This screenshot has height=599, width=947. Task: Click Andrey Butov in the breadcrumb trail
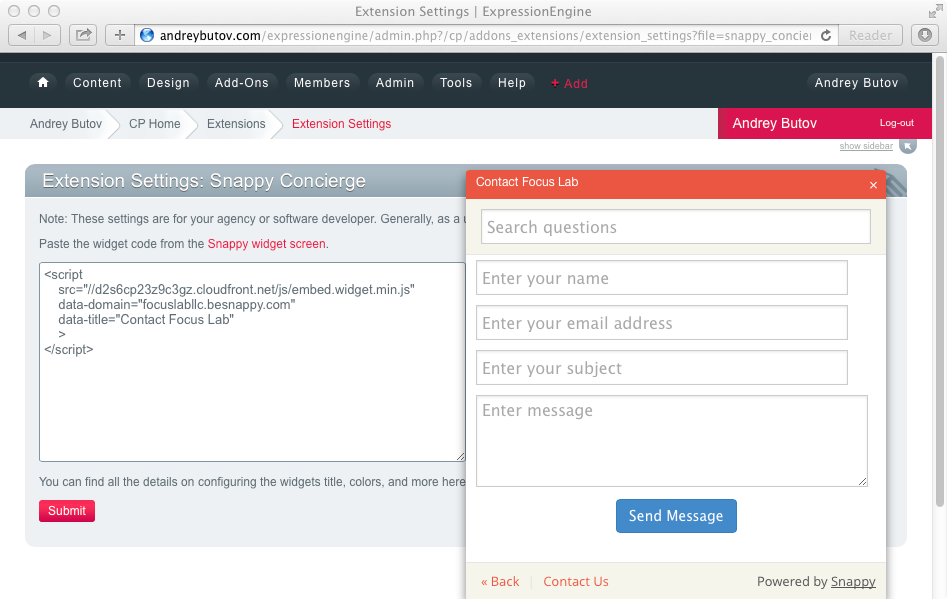coord(66,124)
